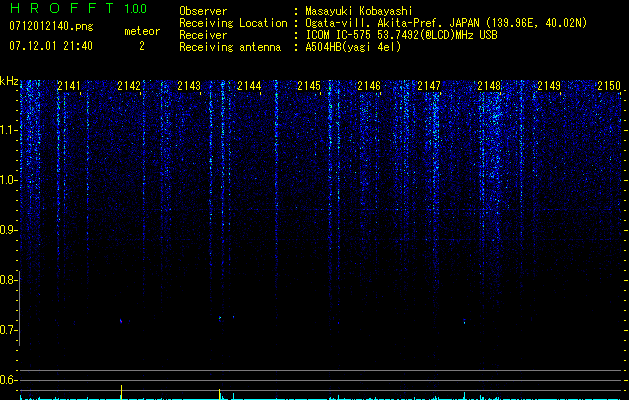Click the date stamp 07.12.01 21:40

(51, 46)
